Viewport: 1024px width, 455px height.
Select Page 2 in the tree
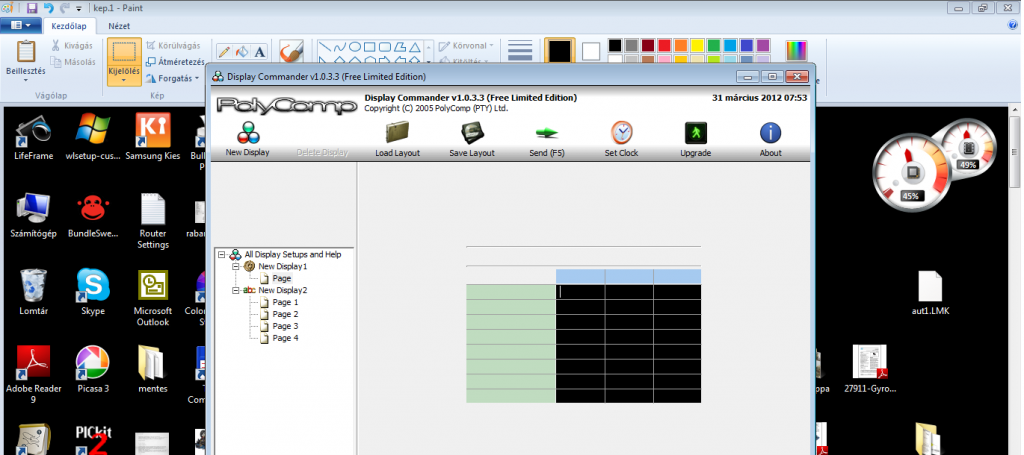(x=285, y=314)
